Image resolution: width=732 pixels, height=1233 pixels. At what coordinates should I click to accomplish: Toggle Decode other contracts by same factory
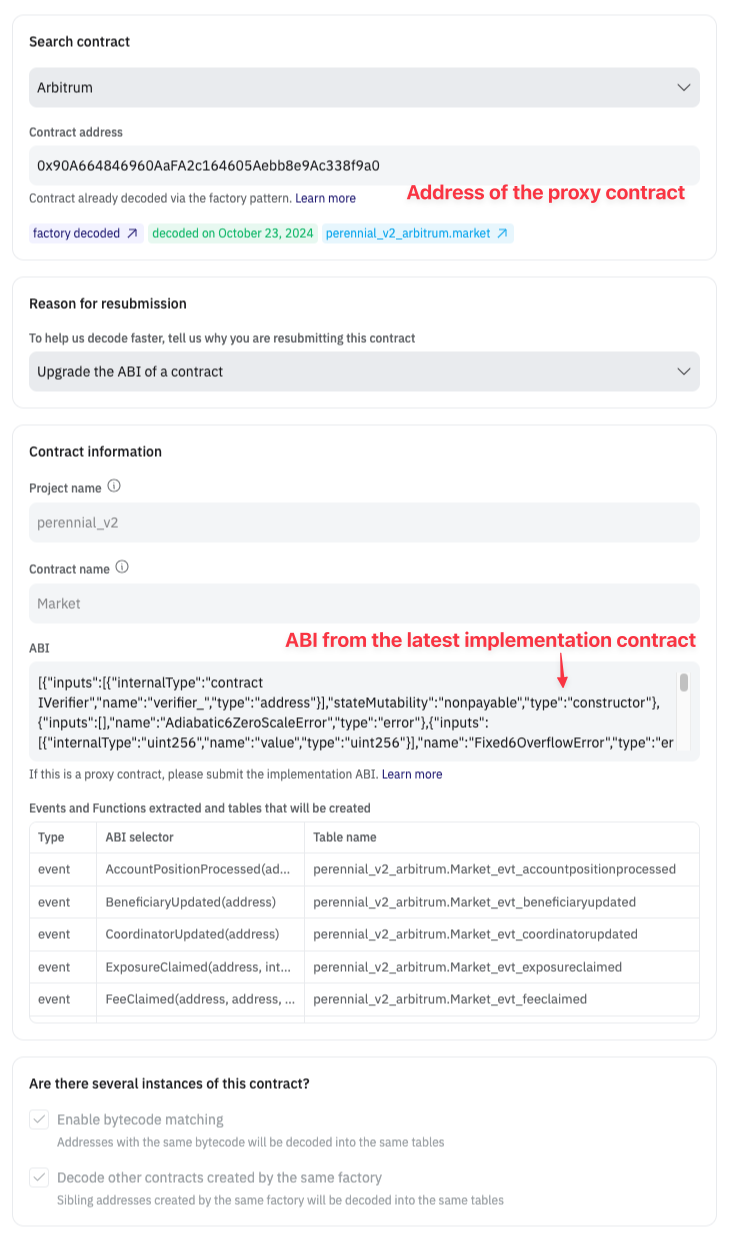pyautogui.click(x=39, y=1177)
